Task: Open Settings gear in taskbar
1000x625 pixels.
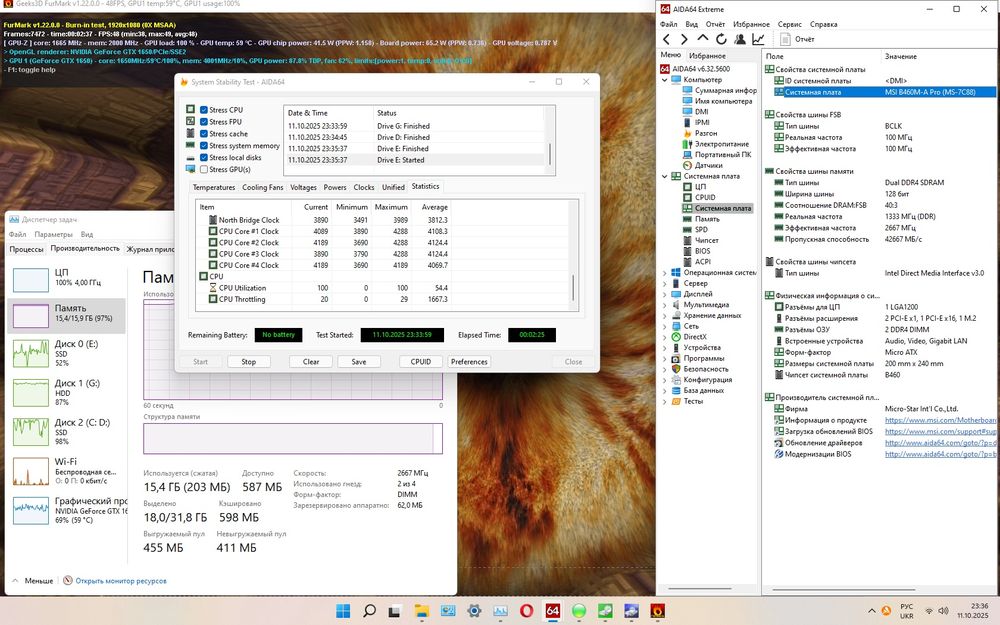Action: click(474, 611)
